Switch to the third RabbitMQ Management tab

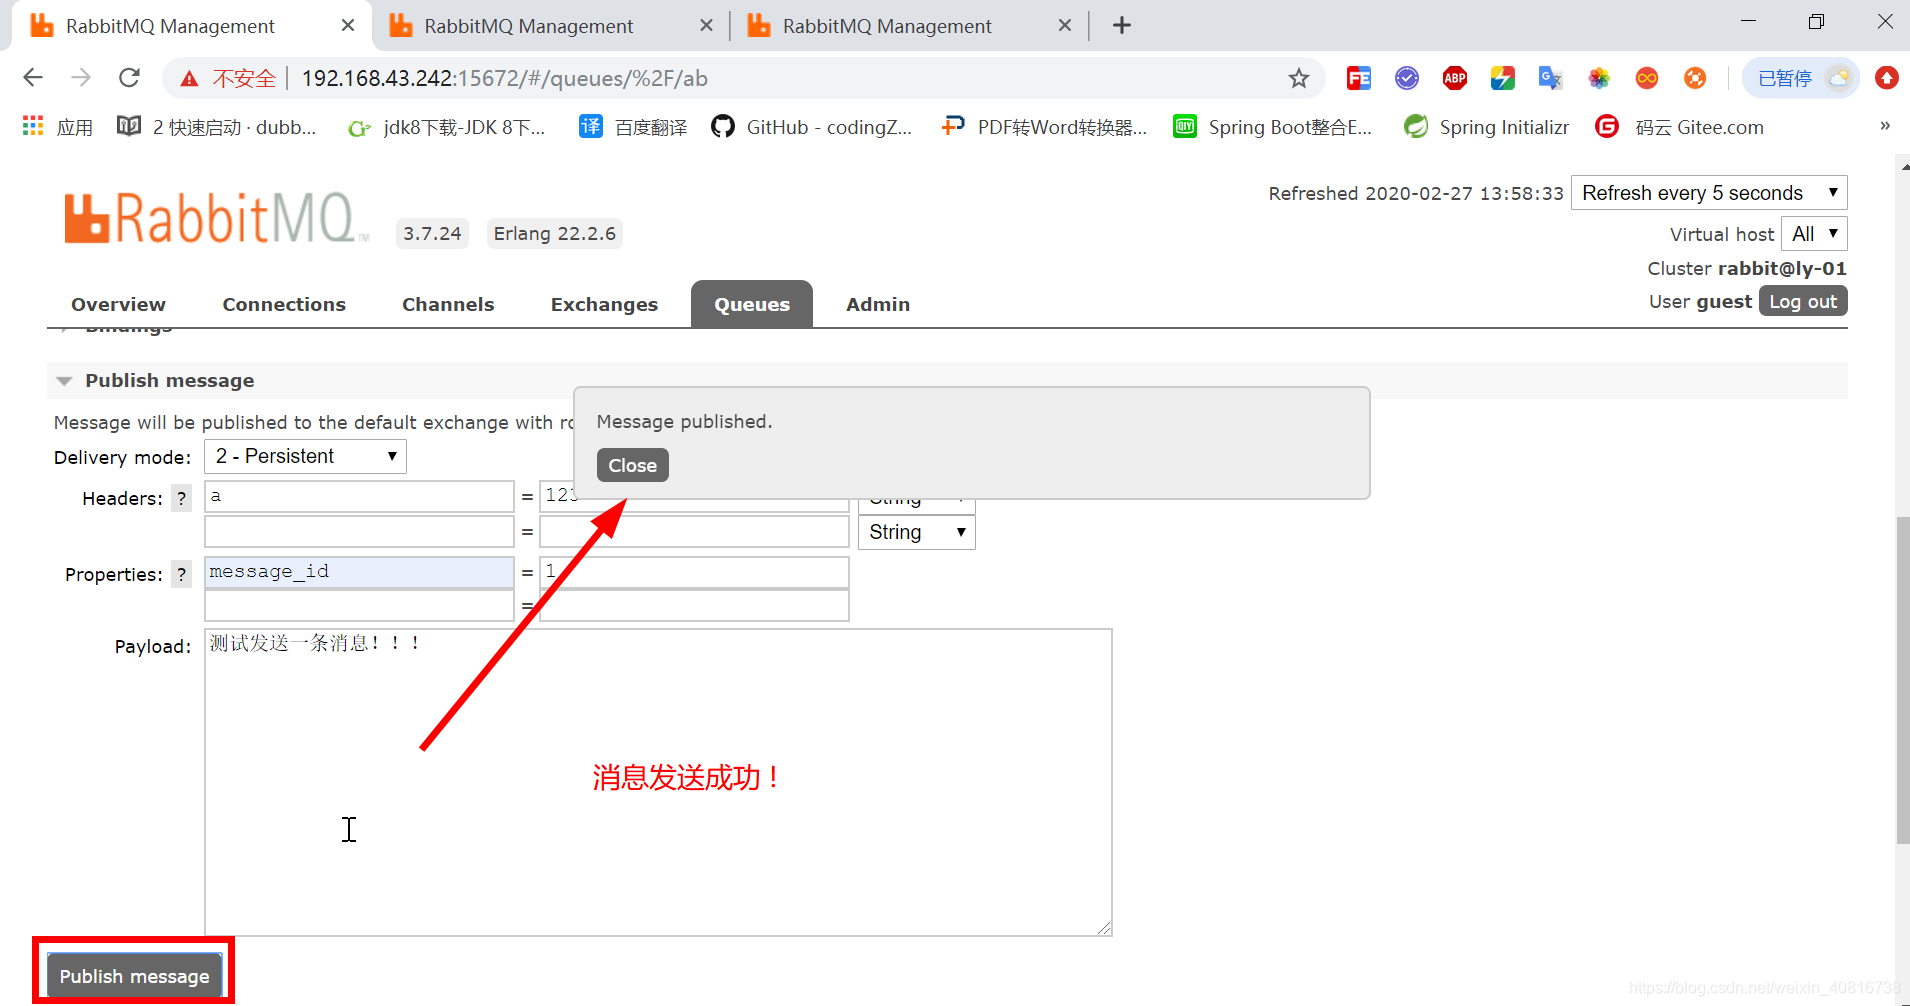(887, 26)
